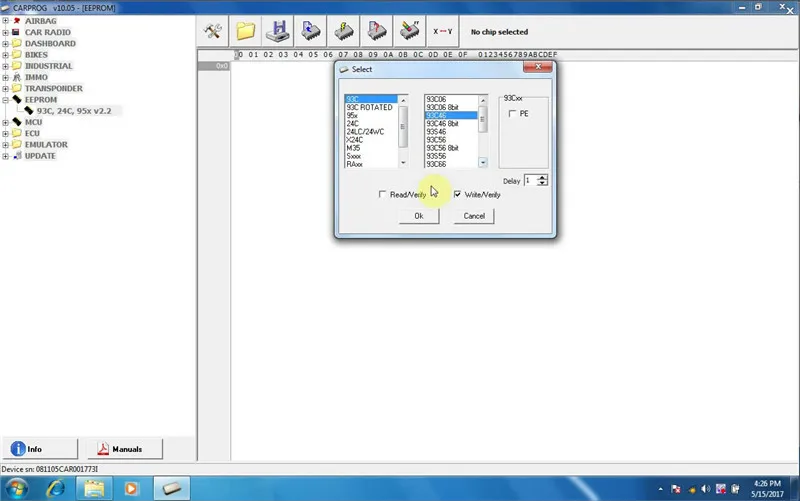Image resolution: width=800 pixels, height=501 pixels.
Task: Uncheck the Write/Verify checkbox
Action: 457,194
